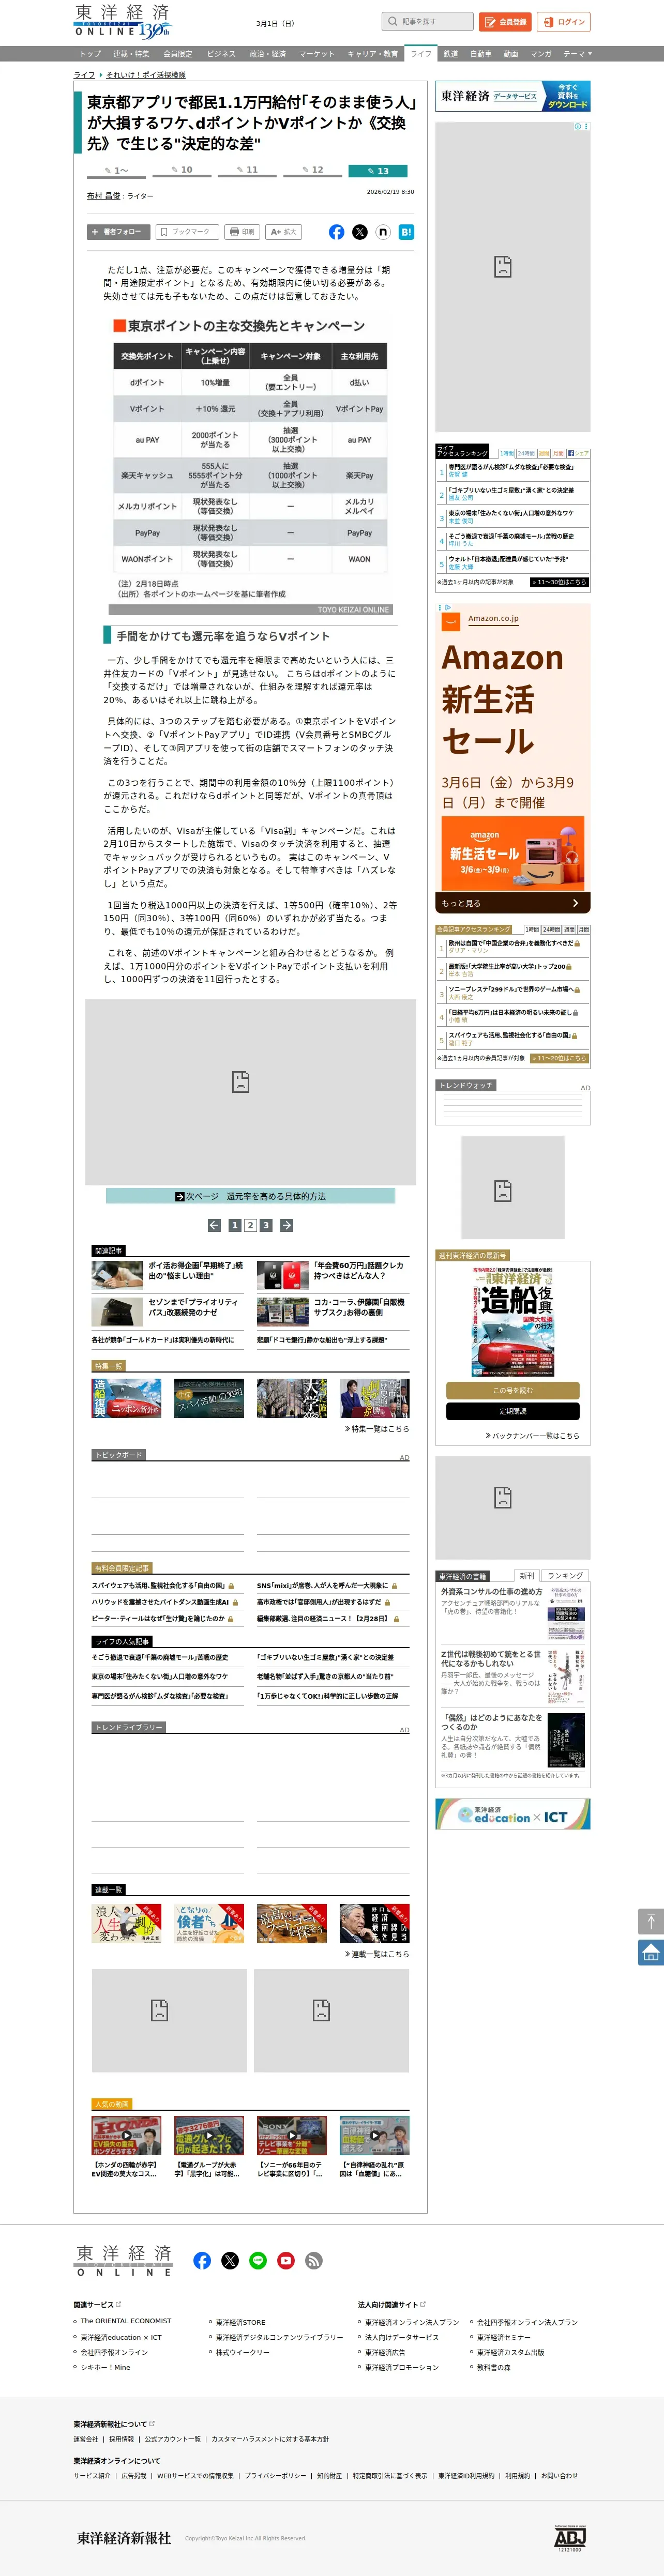
Task: Go to article section 10 in the progress bar
Action: click(182, 171)
